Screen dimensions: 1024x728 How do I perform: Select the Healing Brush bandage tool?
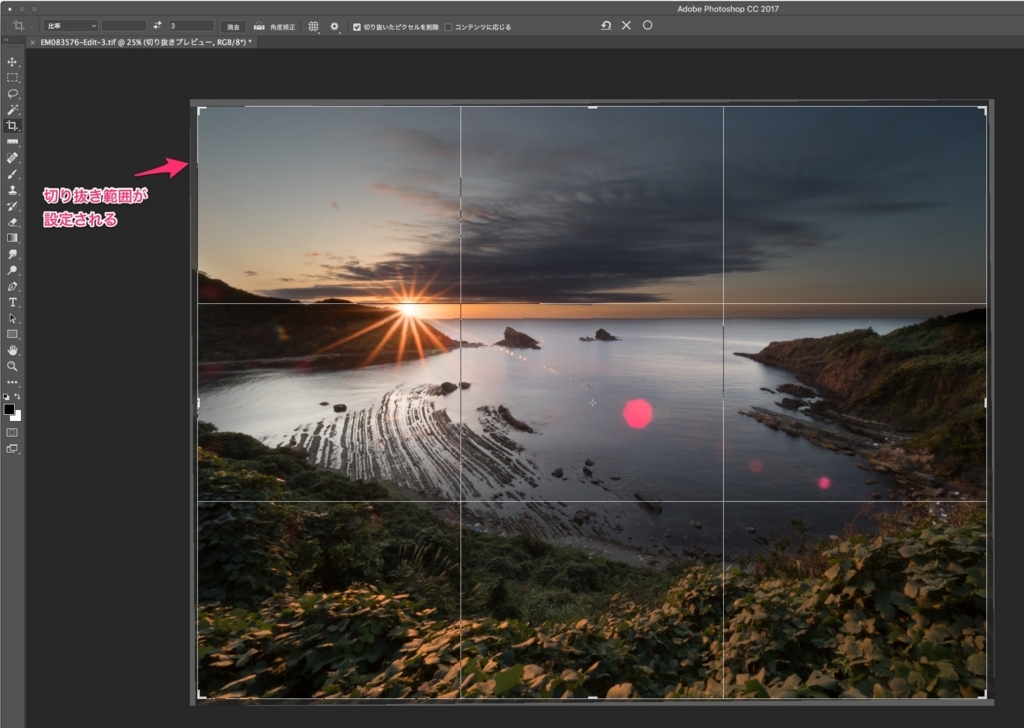pyautogui.click(x=12, y=158)
